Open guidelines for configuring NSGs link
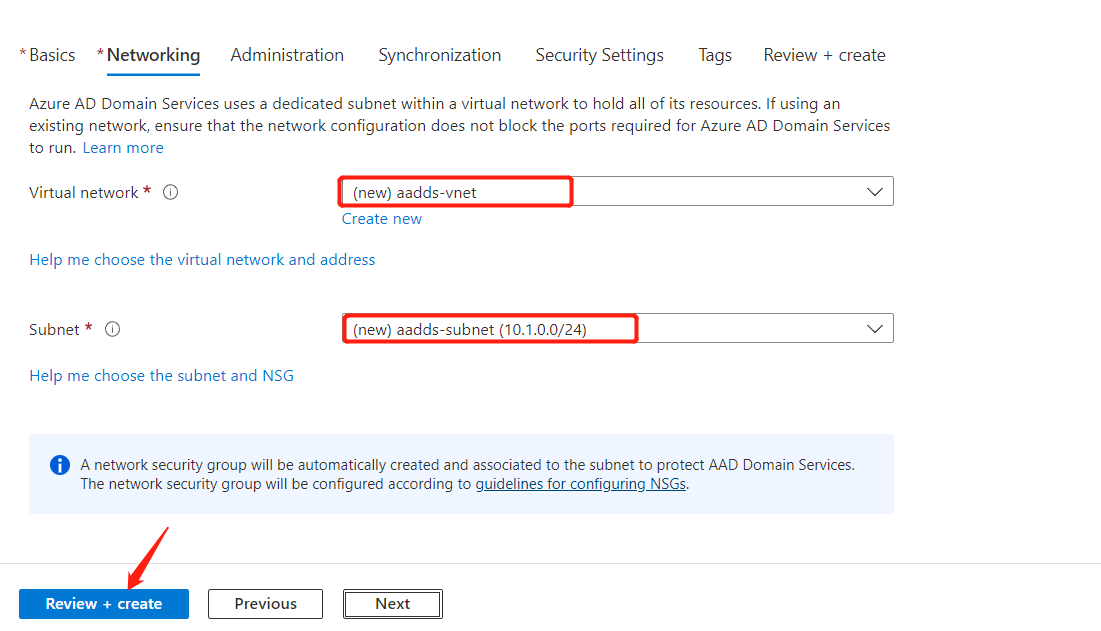The height and width of the screenshot is (631, 1101). (581, 484)
